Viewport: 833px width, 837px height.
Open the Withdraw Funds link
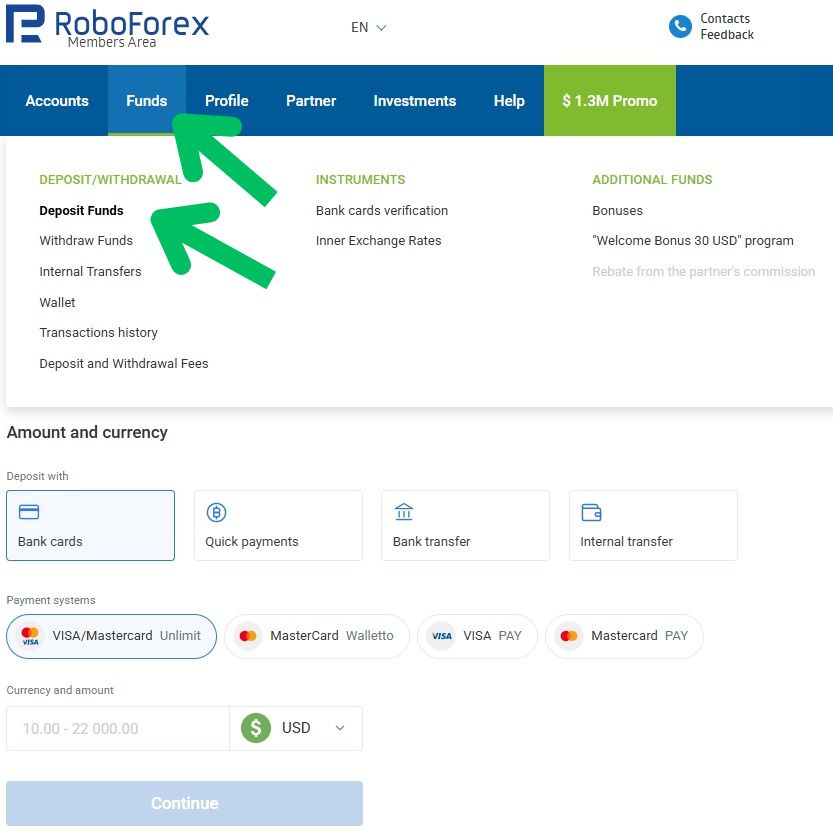[86, 240]
